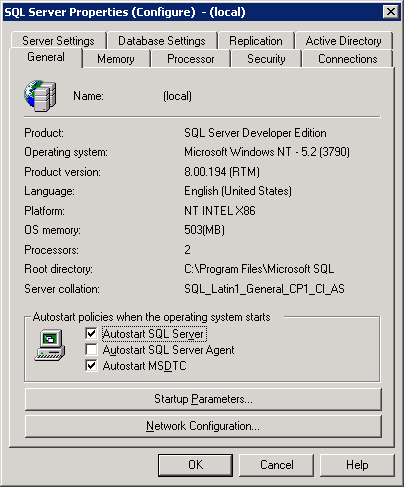Screen dimensions: 404x487
Task: Enable Autostart SQL Server Agent checkbox
Action: (x=91, y=349)
